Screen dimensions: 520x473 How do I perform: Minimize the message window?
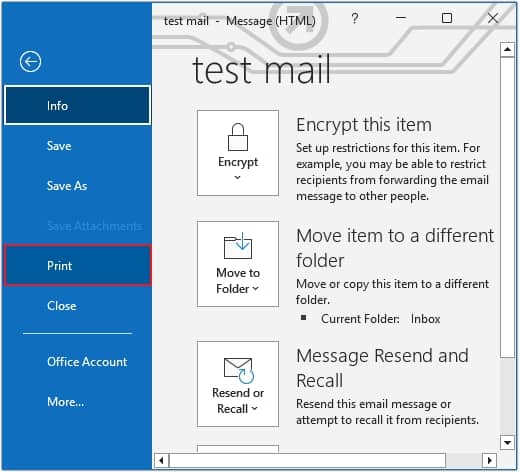[x=401, y=18]
